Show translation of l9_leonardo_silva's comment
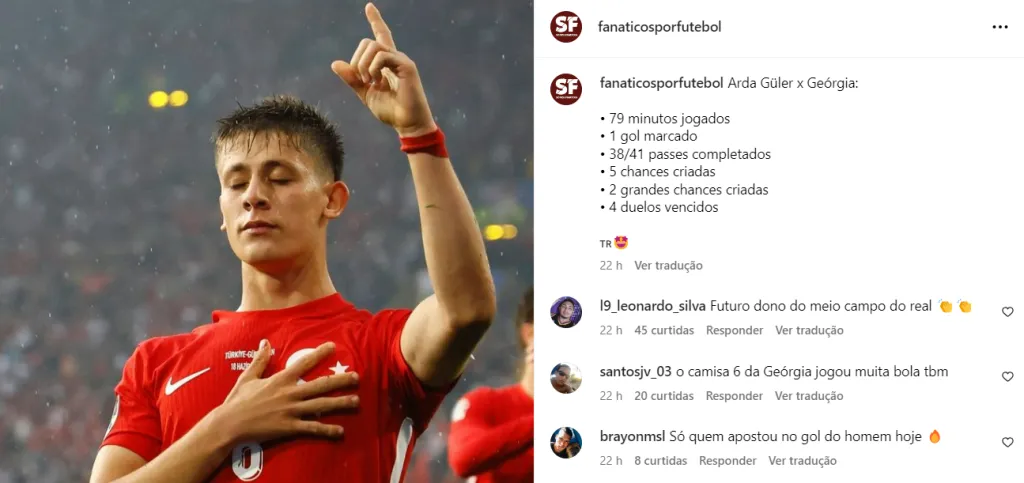This screenshot has height=483, width=1024. tap(809, 330)
